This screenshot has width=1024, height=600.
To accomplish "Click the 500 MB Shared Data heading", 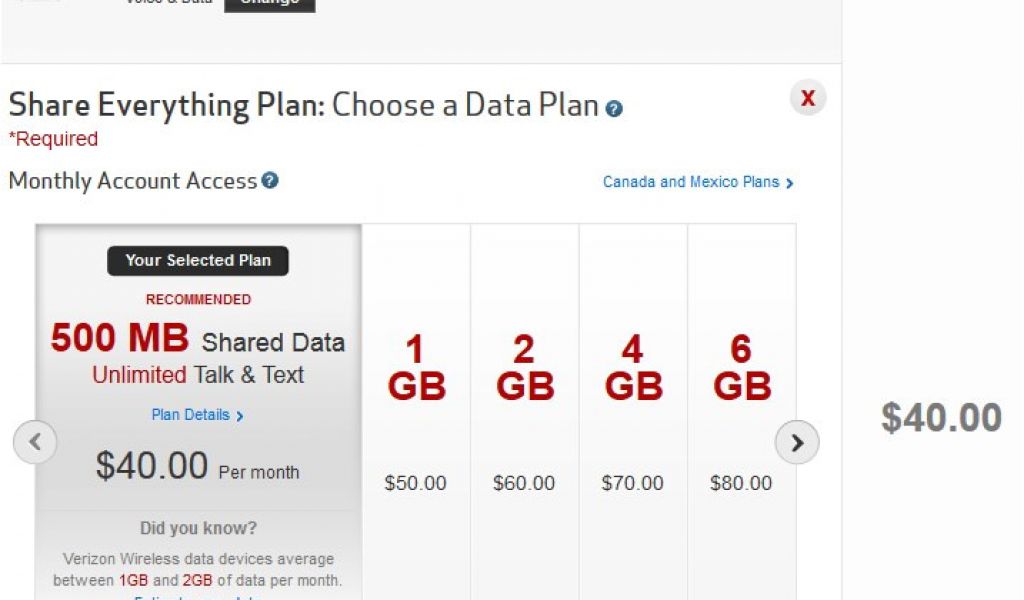I will point(197,341).
